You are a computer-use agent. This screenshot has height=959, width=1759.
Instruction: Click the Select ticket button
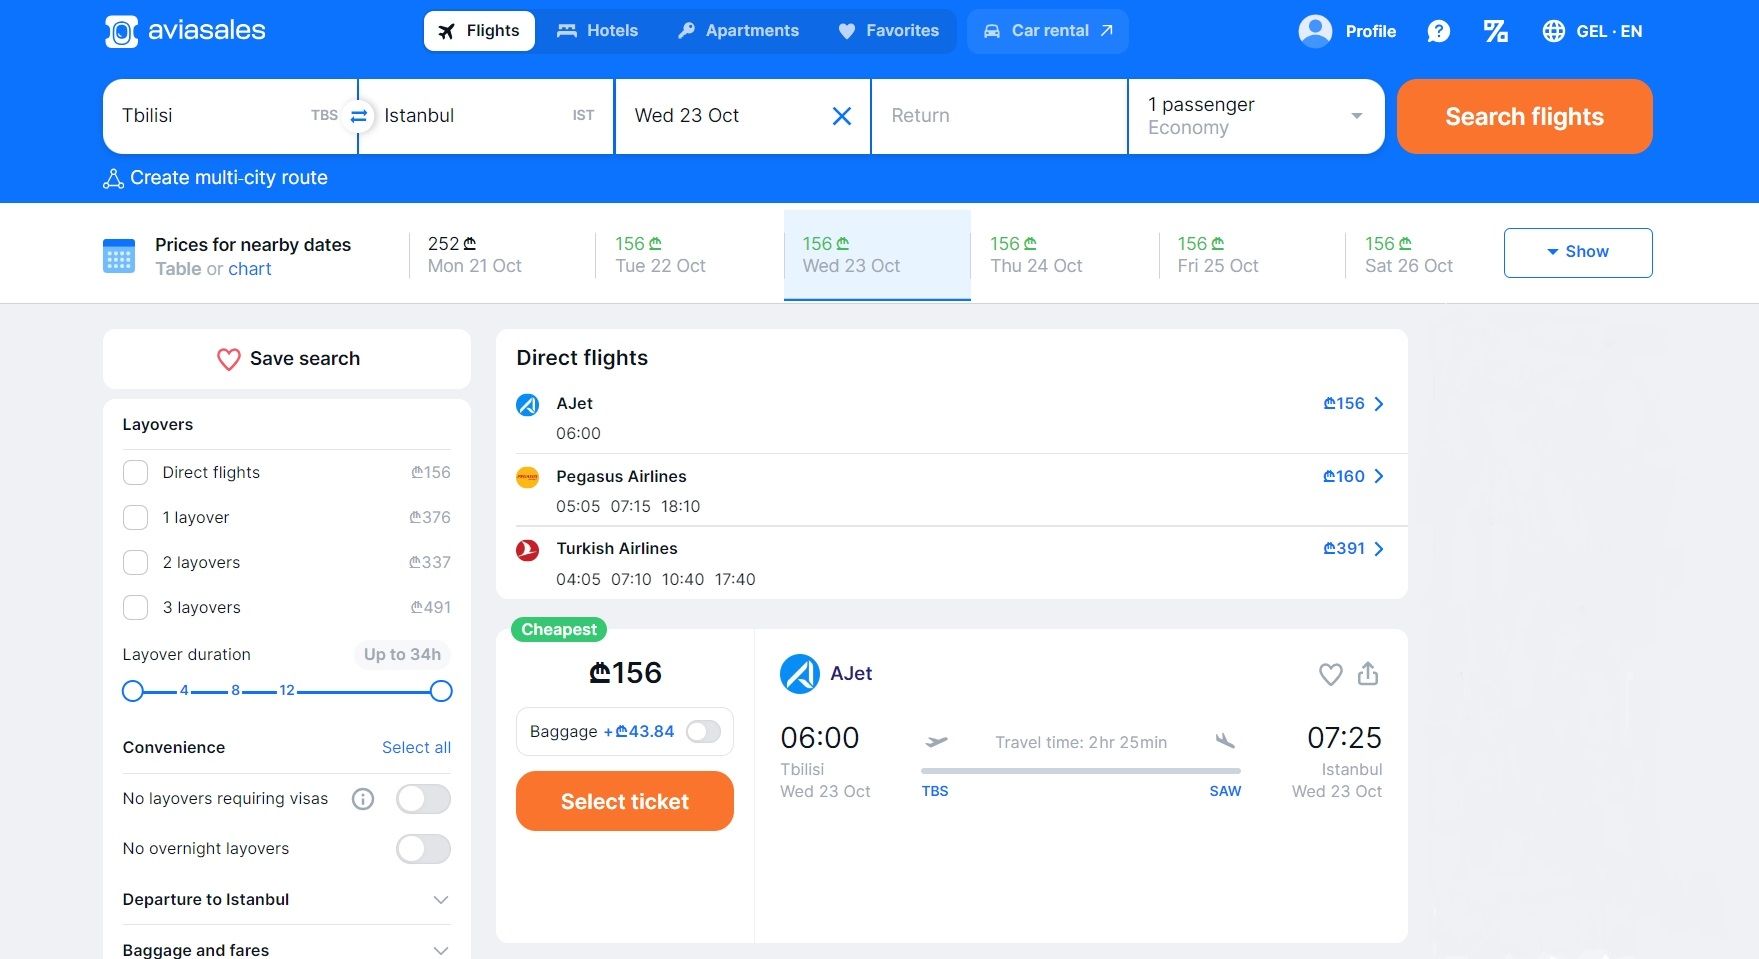coord(625,801)
